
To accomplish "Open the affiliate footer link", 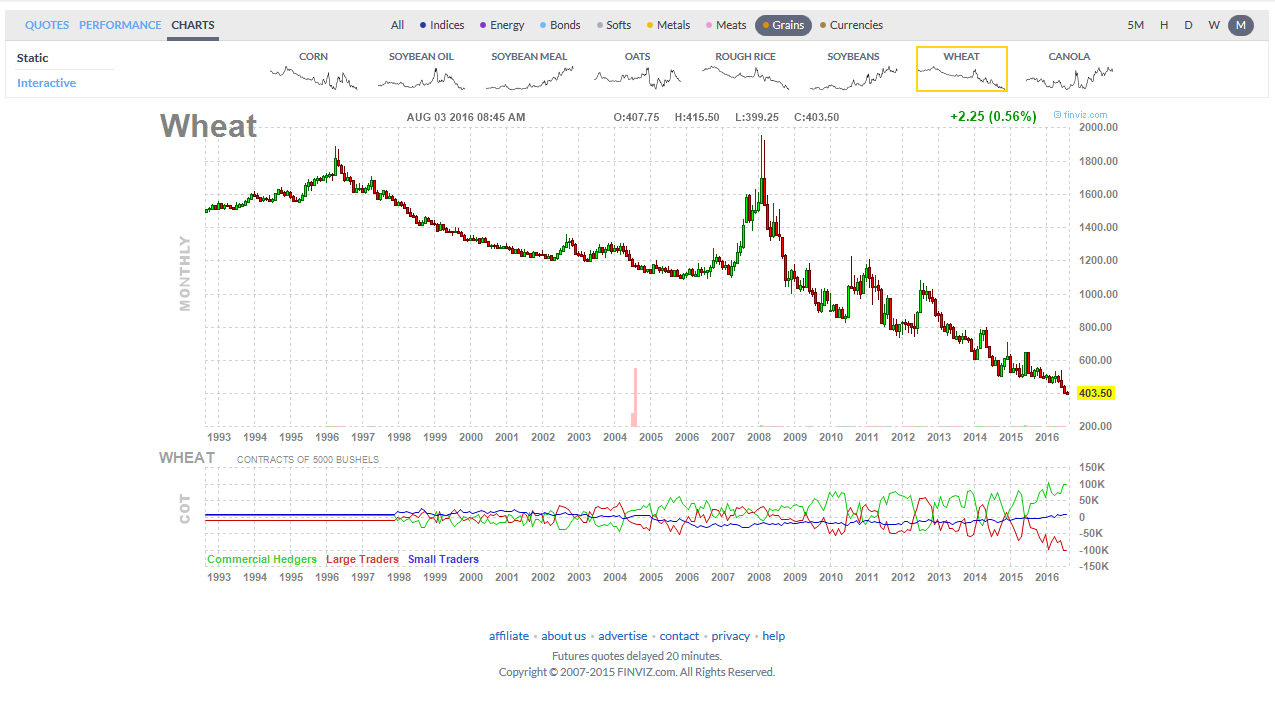I will click(509, 636).
